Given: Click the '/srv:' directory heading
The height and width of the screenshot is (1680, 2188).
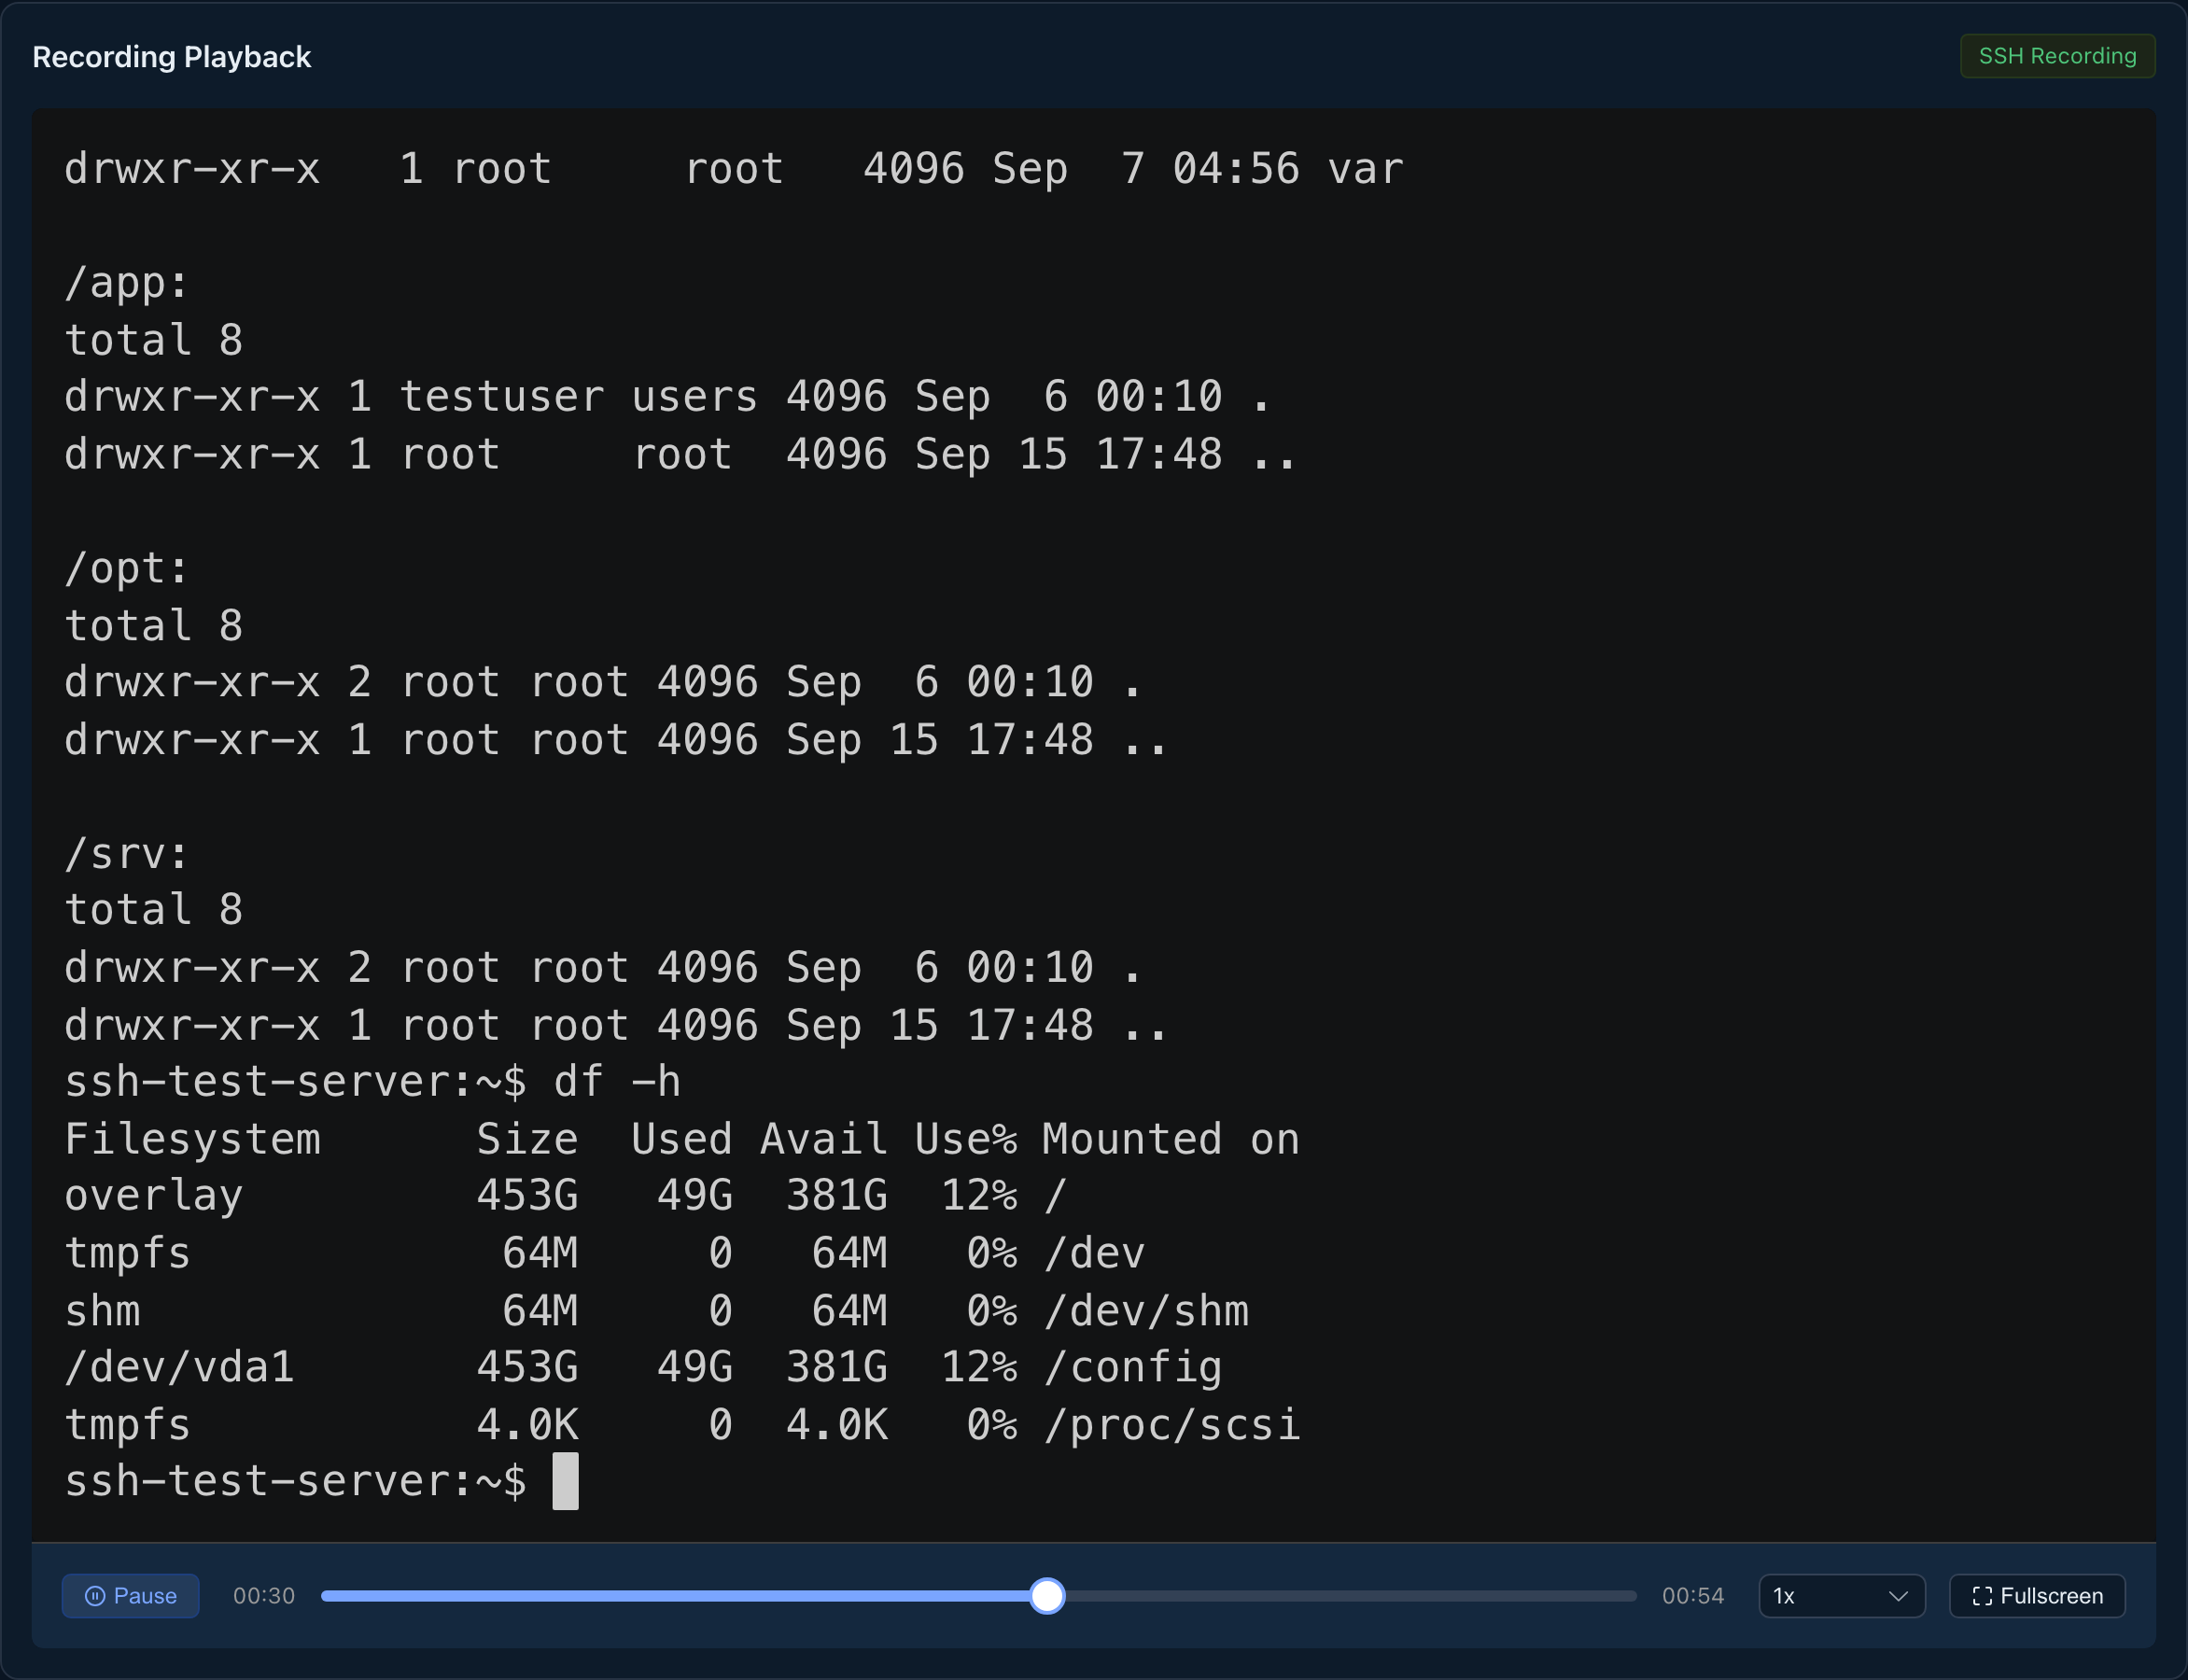Looking at the screenshot, I should (126, 853).
